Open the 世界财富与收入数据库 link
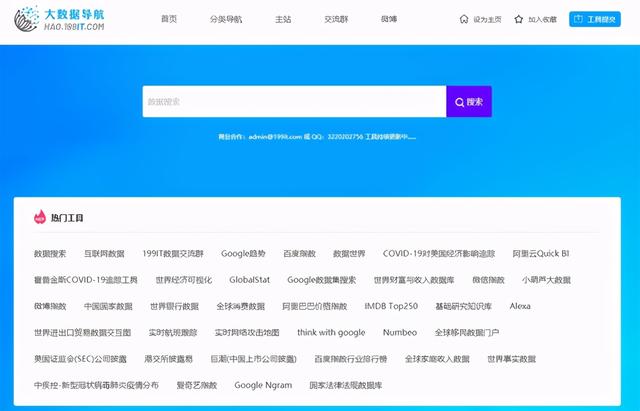640x411 pixels. click(x=414, y=280)
